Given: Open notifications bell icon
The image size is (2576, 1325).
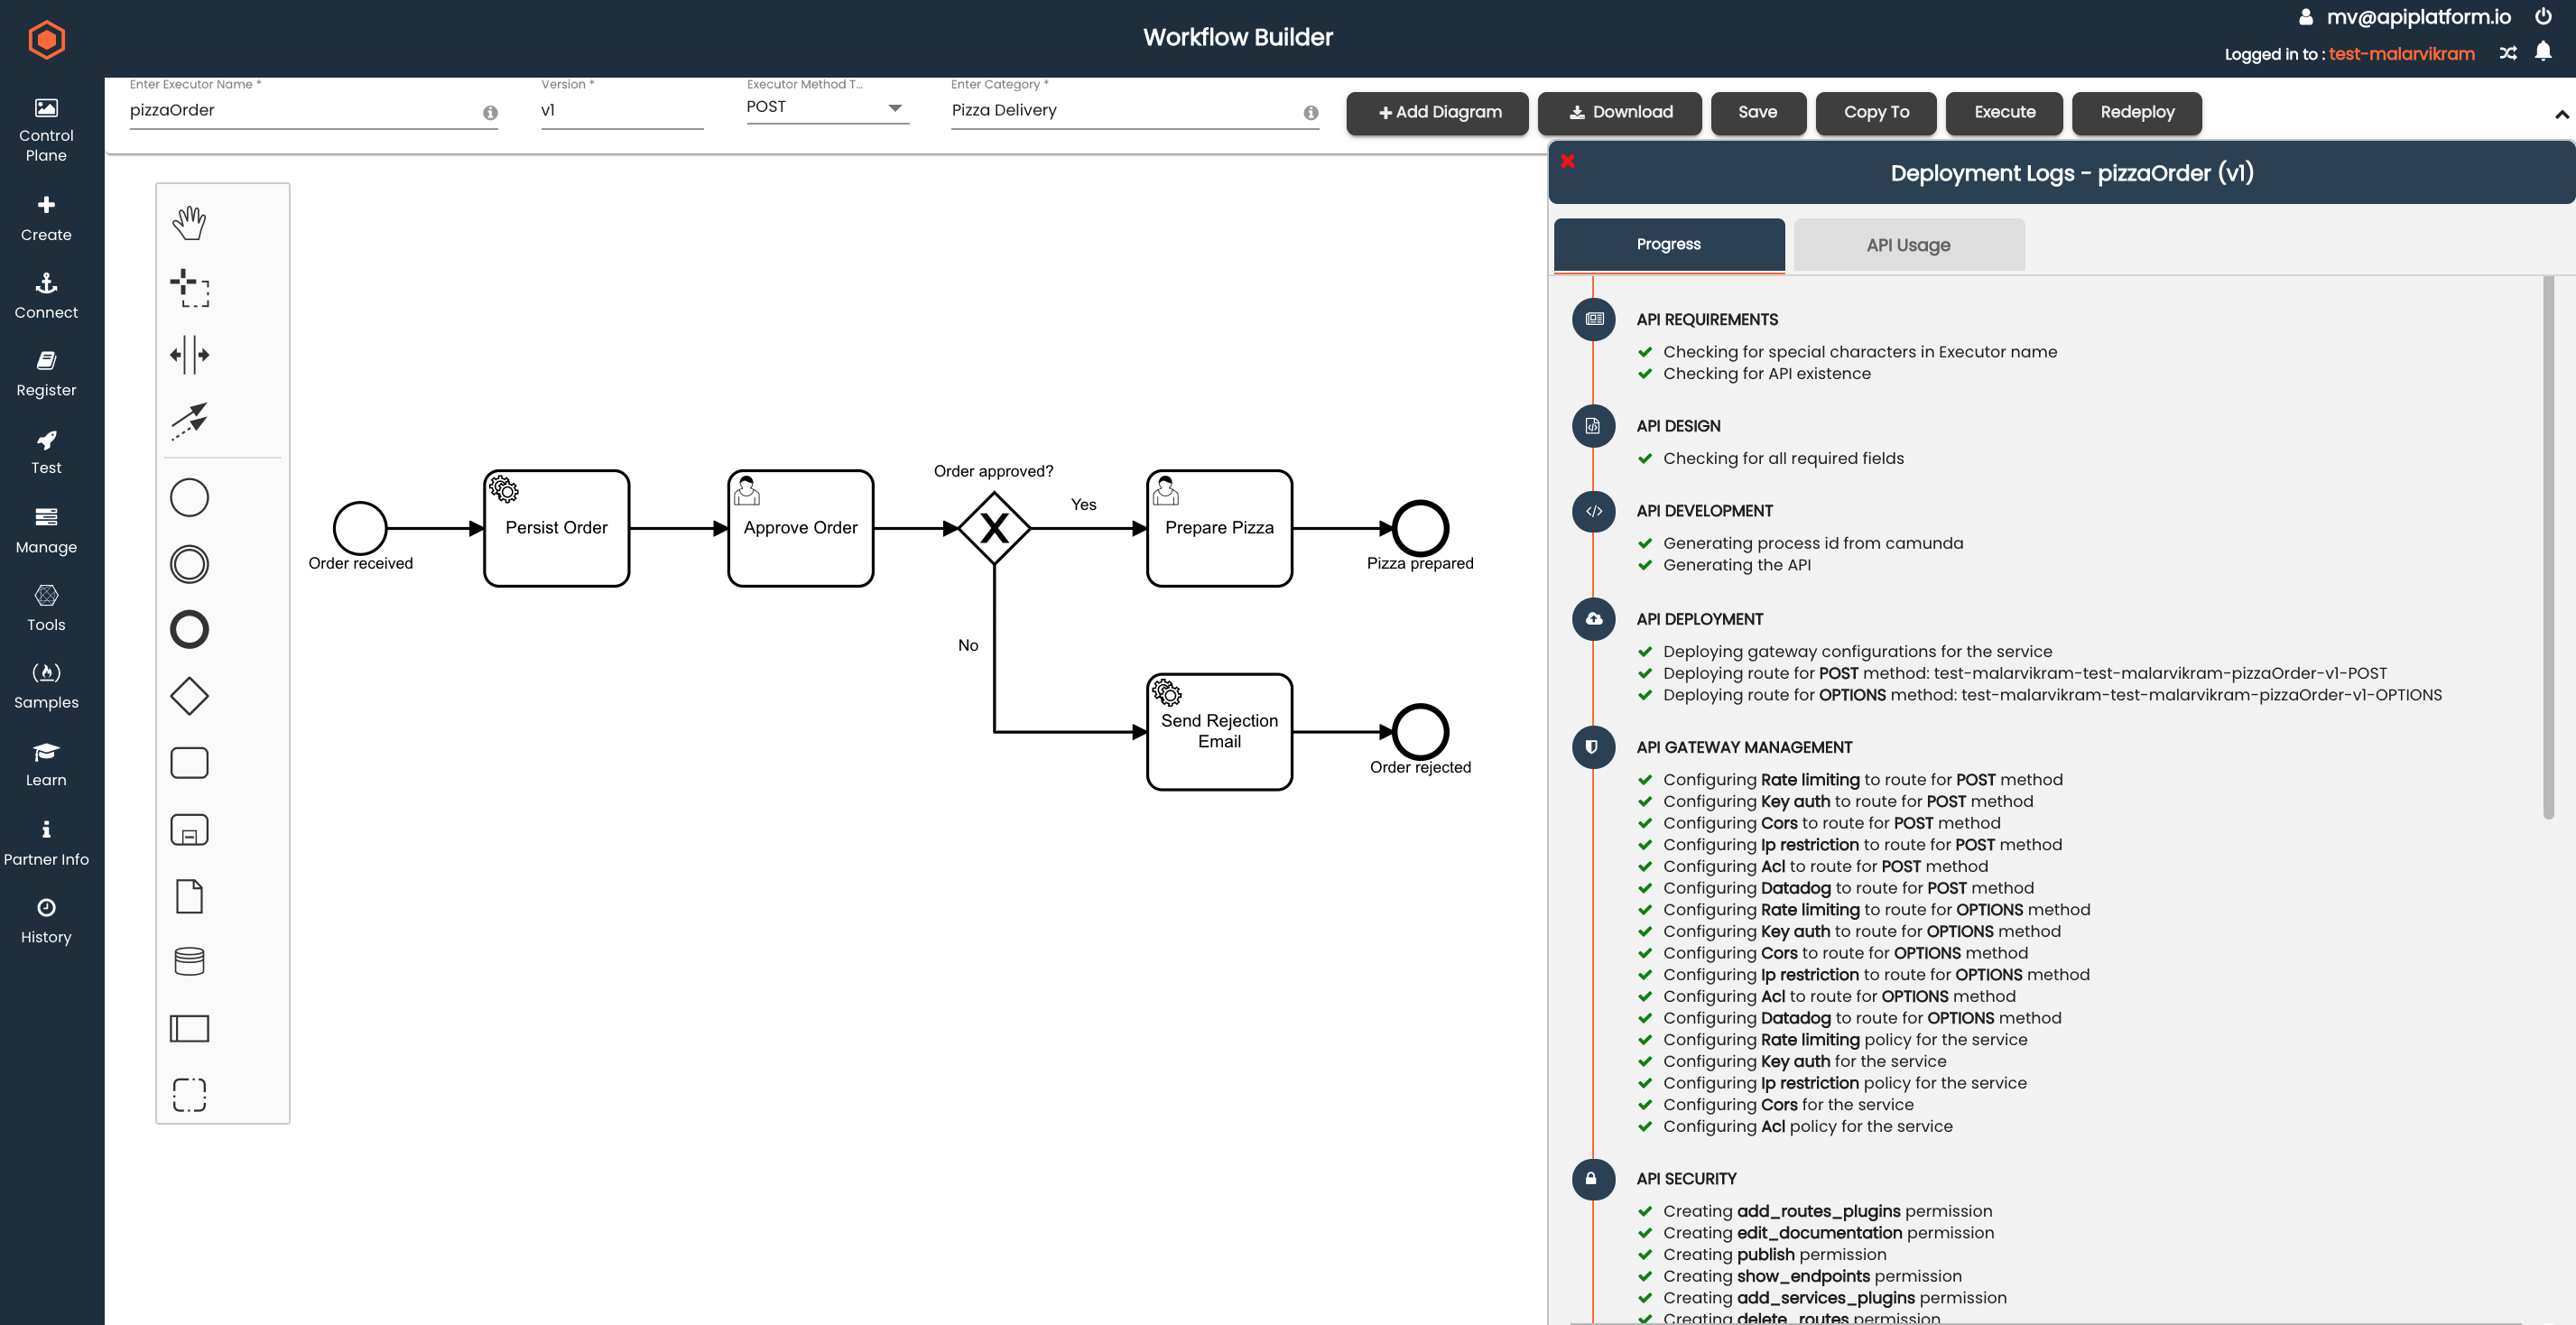Looking at the screenshot, I should point(2543,52).
